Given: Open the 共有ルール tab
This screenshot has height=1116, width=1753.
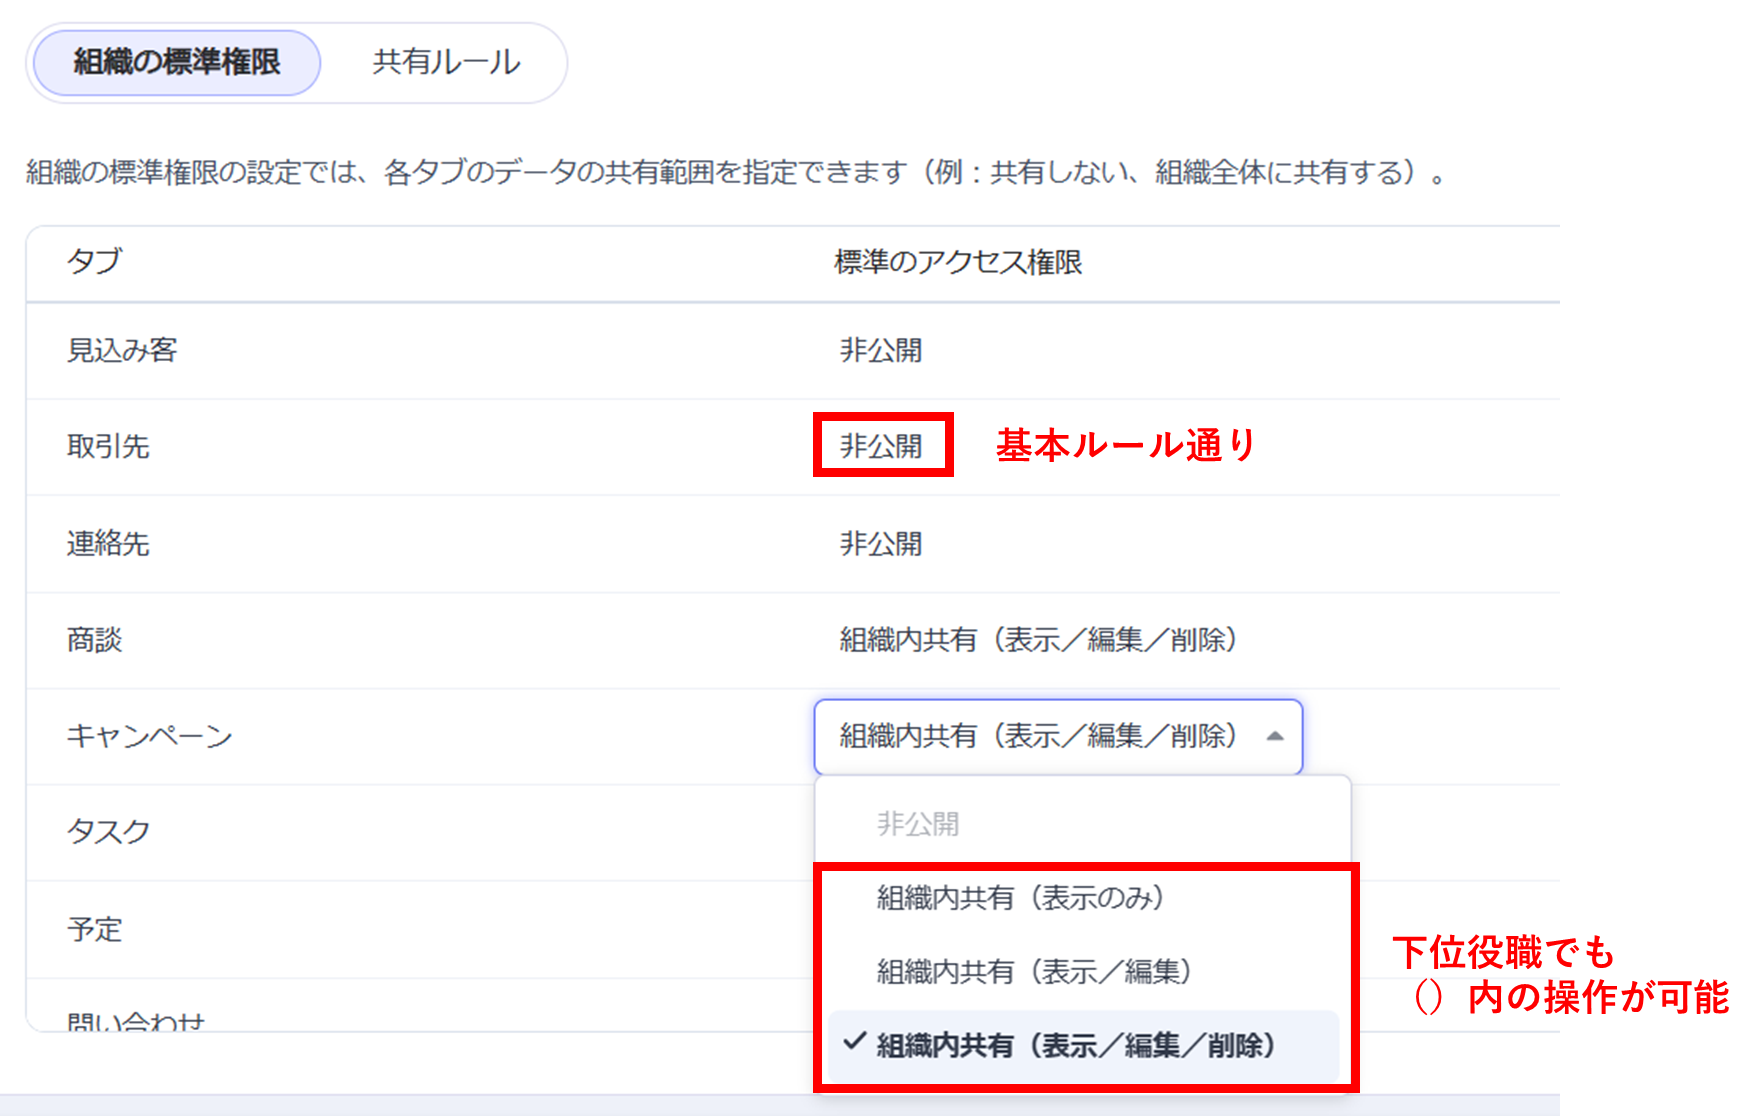Looking at the screenshot, I should click(446, 63).
